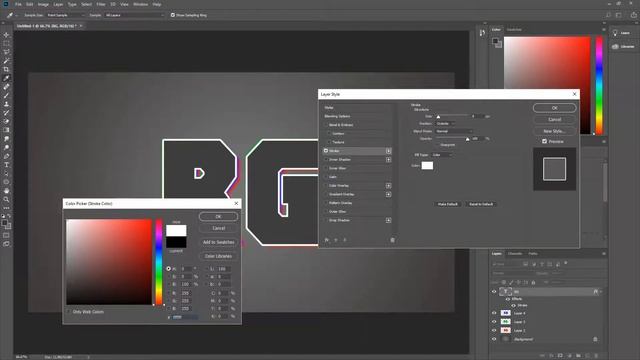Enable Only Web Colors checkbox
640x360 pixels.
click(x=69, y=312)
